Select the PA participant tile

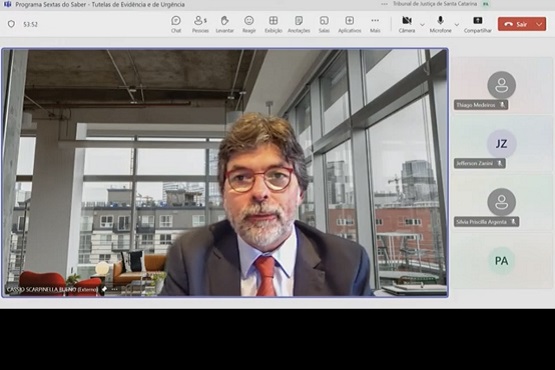(x=502, y=261)
